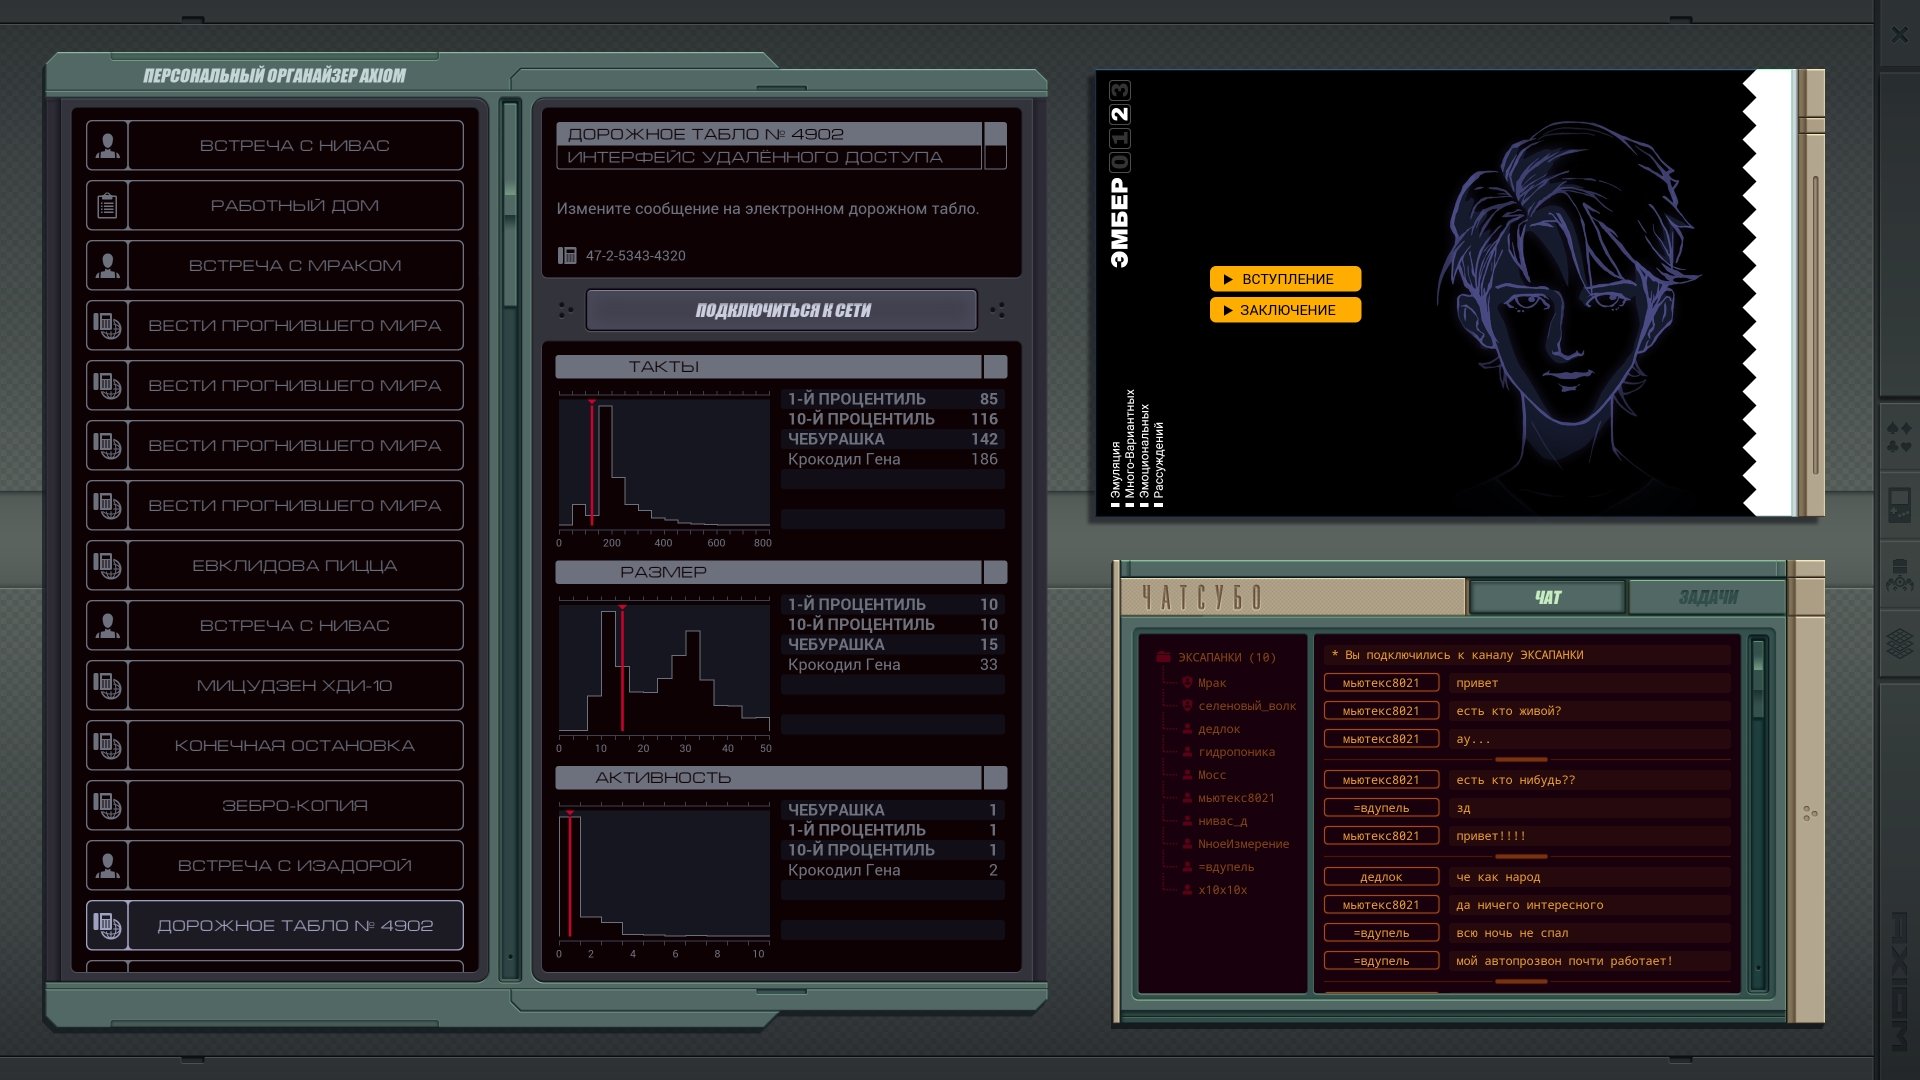The width and height of the screenshot is (1920, 1080).
Task: Play the ЗАКЛЮЧЕНИЕ section
Action: pos(1285,310)
